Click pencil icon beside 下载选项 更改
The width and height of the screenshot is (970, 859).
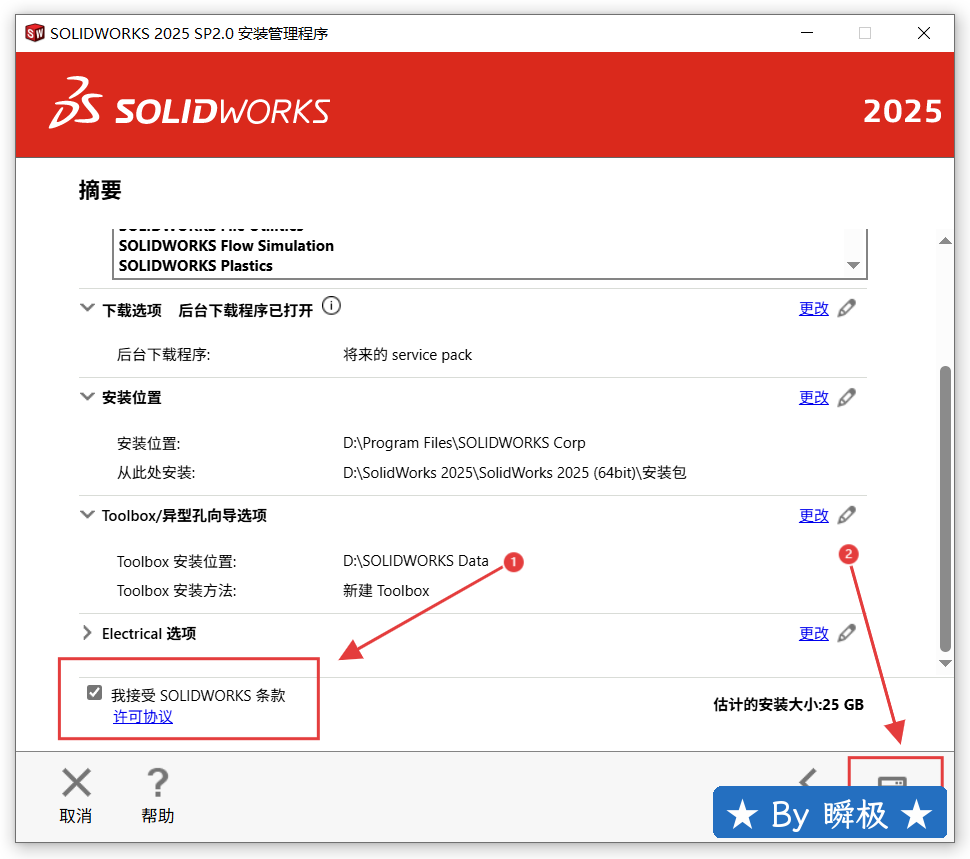847,308
